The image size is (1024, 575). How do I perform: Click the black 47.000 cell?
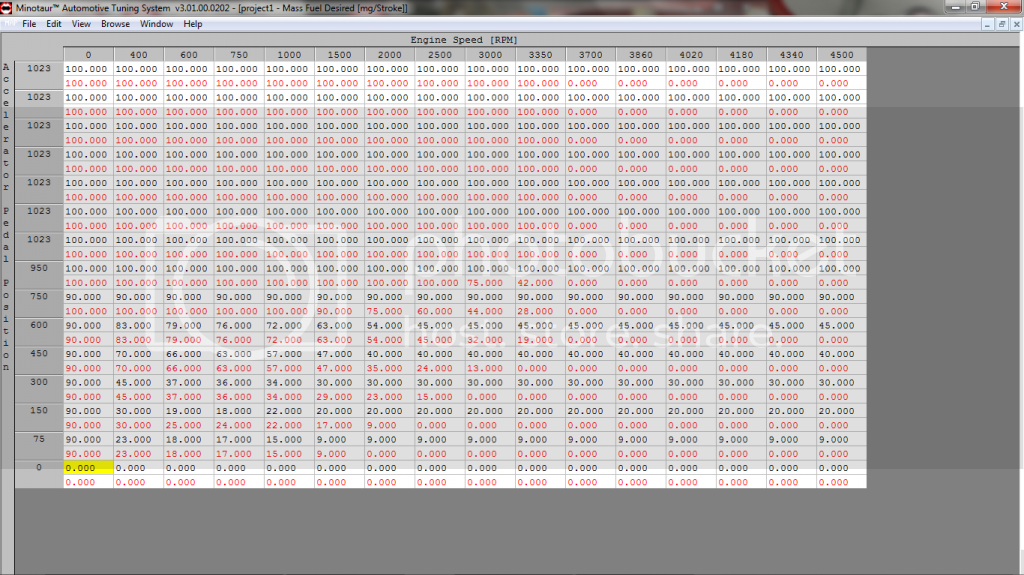click(340, 354)
